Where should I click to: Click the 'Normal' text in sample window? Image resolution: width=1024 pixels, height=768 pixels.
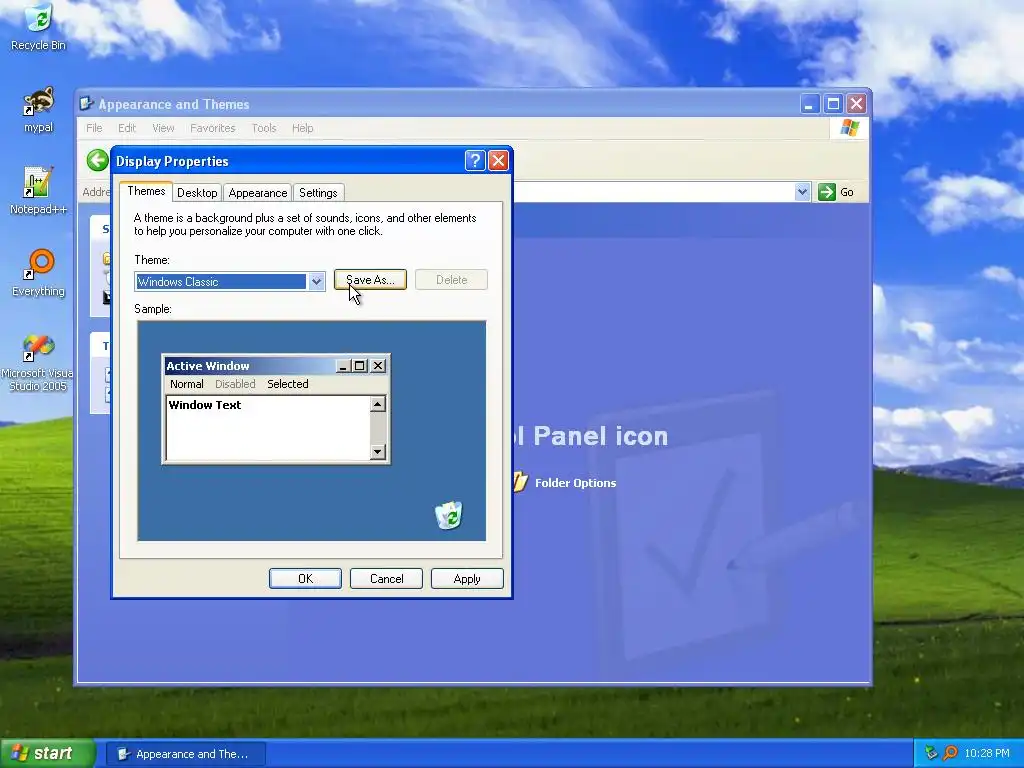187,384
